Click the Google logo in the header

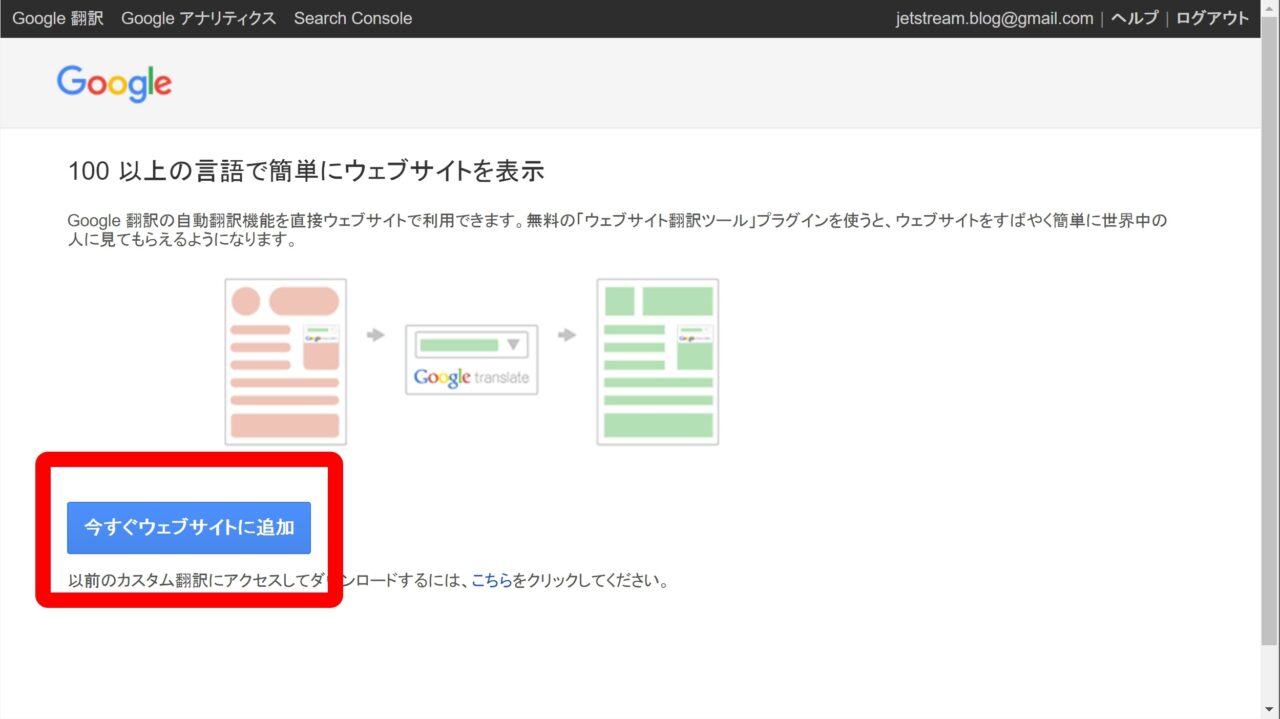[x=114, y=84]
